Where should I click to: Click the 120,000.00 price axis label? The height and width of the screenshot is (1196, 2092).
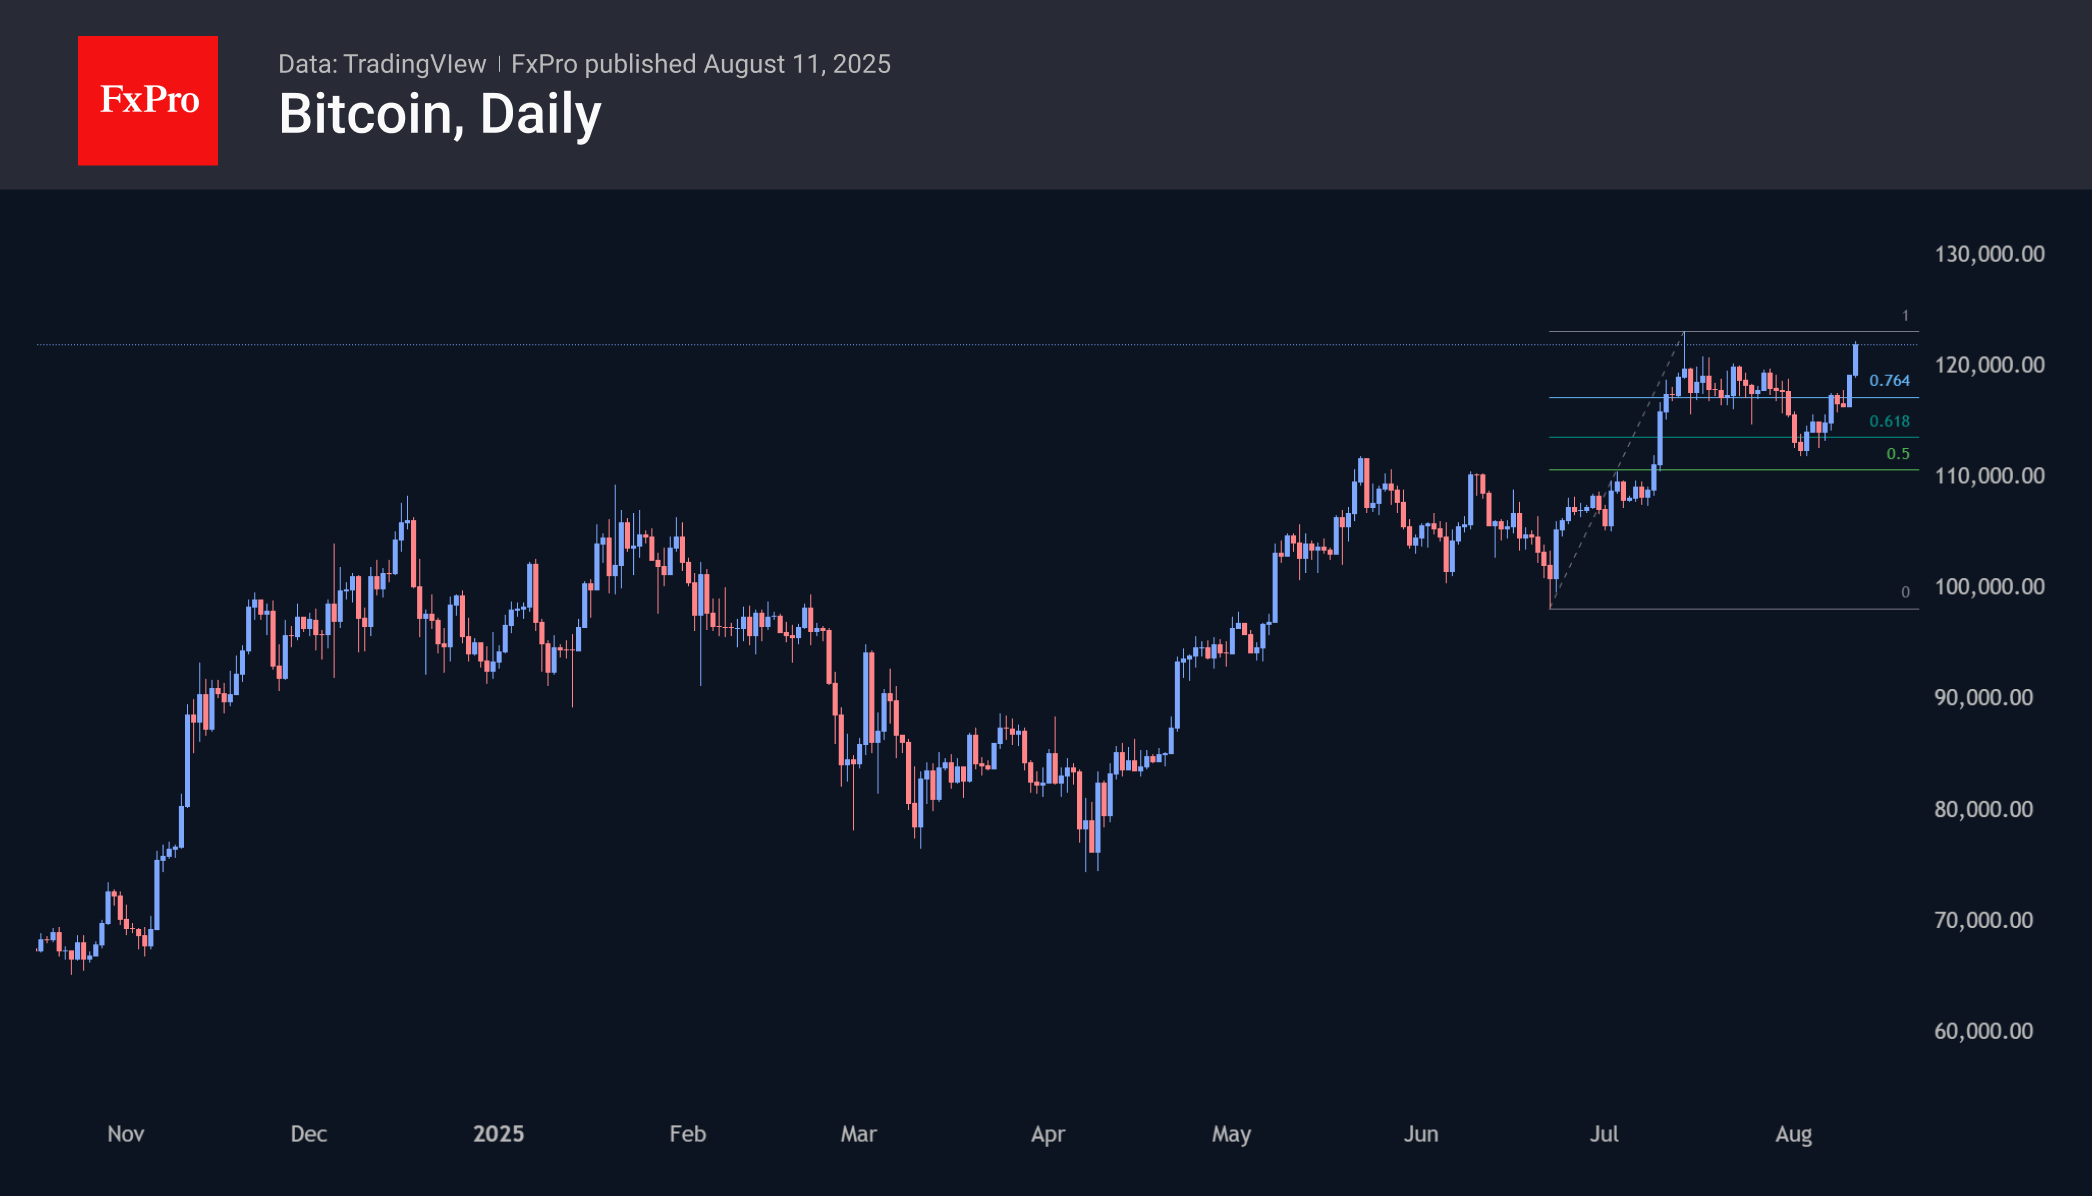(1989, 365)
